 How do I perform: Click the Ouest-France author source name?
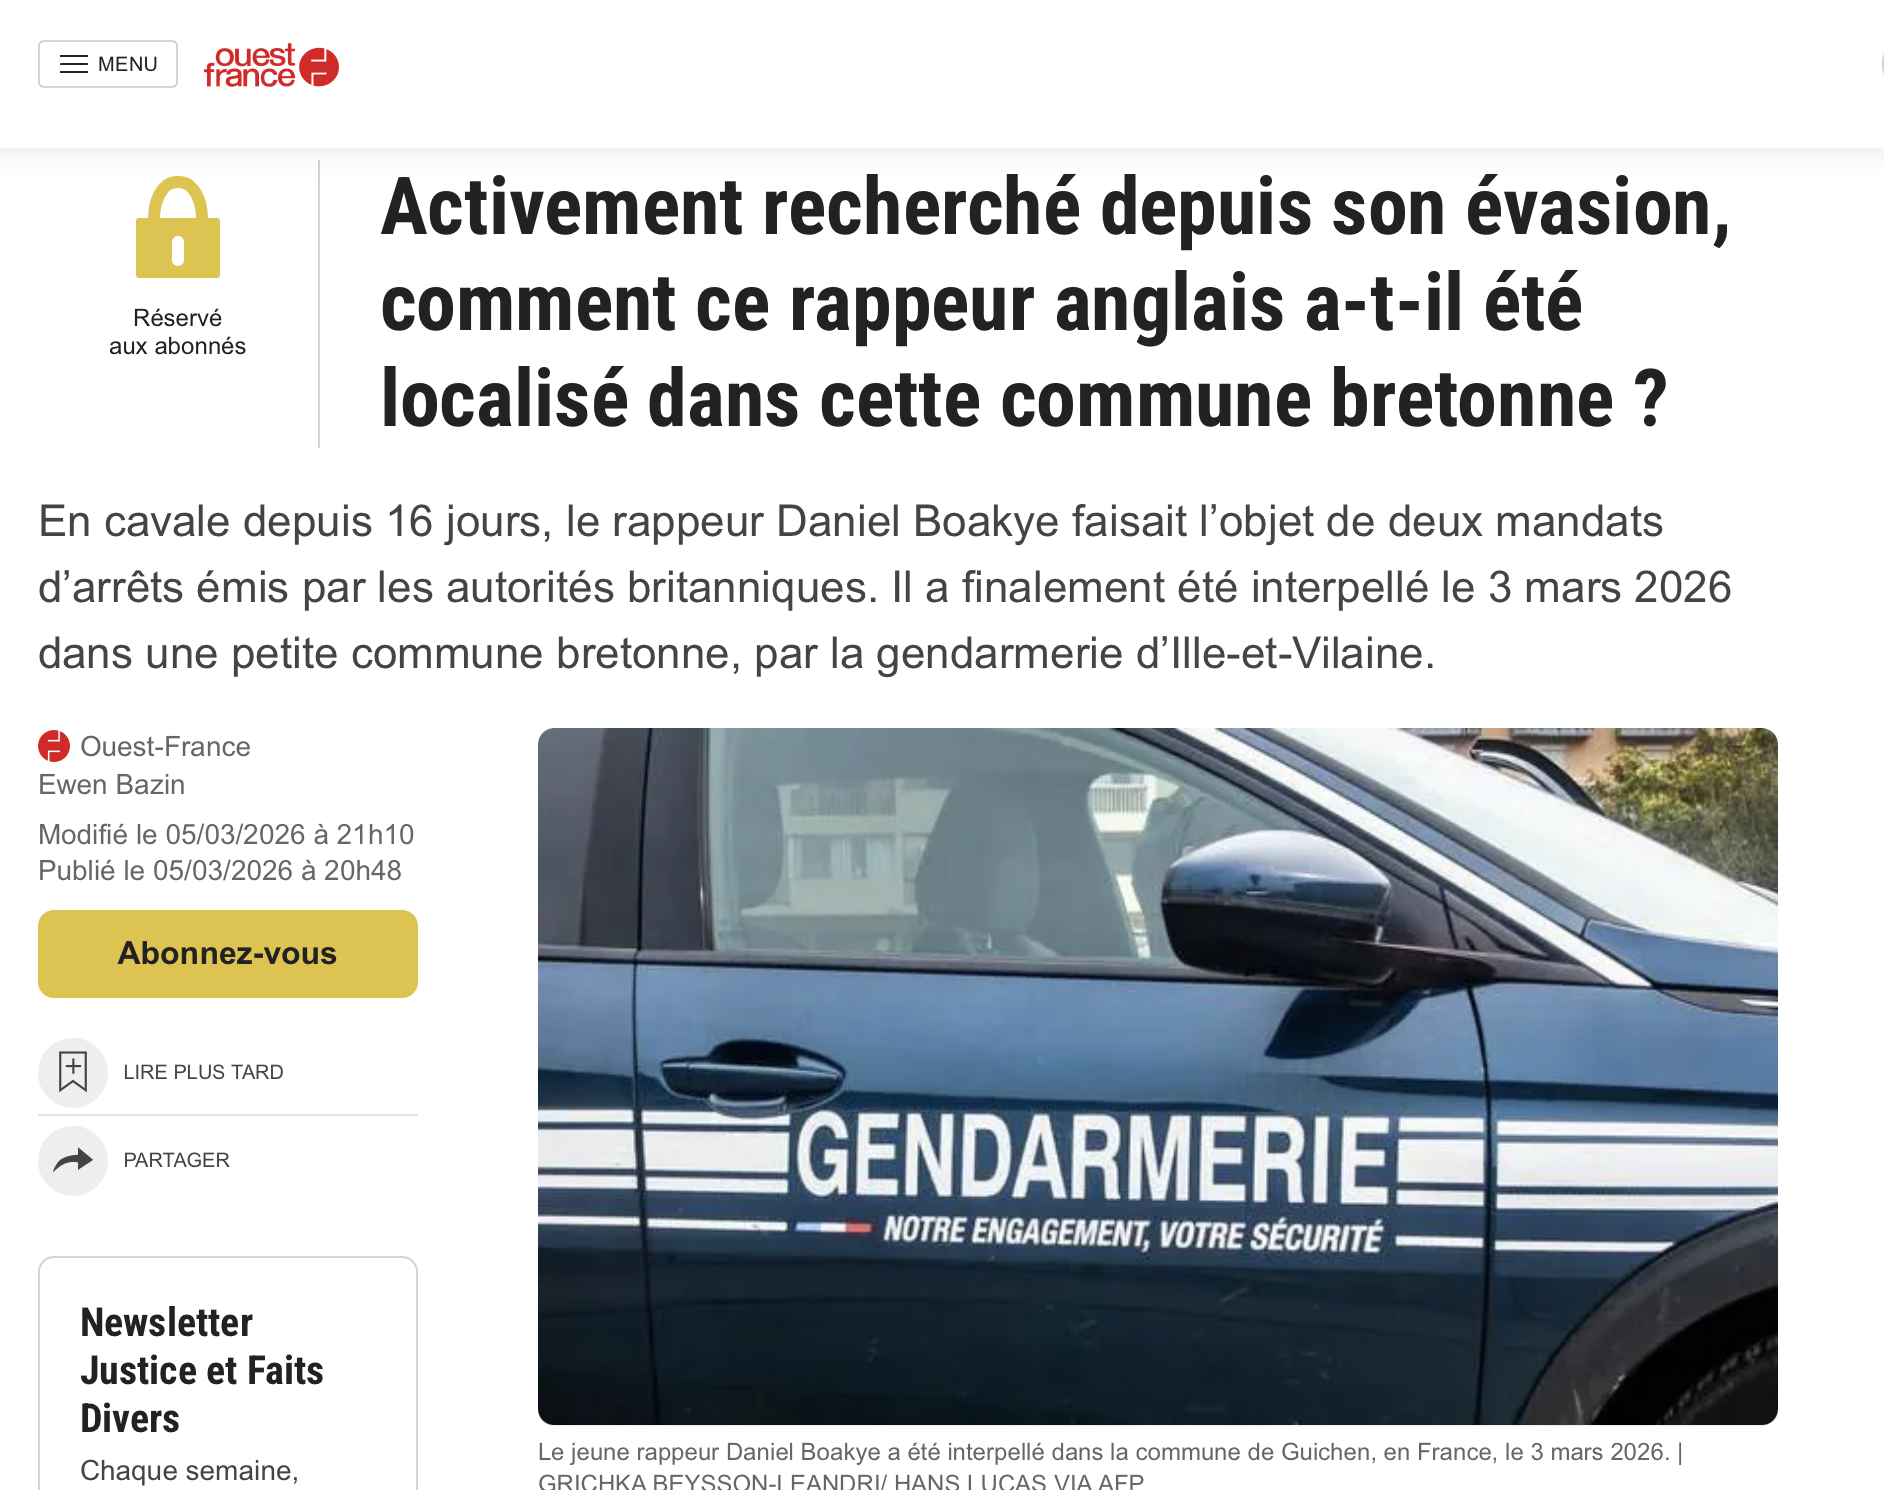tap(165, 746)
